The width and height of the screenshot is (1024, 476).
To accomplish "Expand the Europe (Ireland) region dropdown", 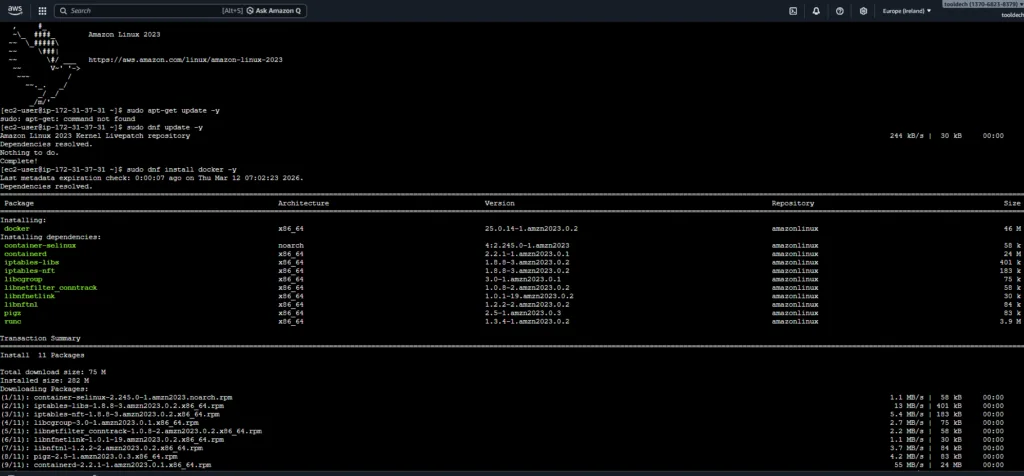I will [x=907, y=11].
